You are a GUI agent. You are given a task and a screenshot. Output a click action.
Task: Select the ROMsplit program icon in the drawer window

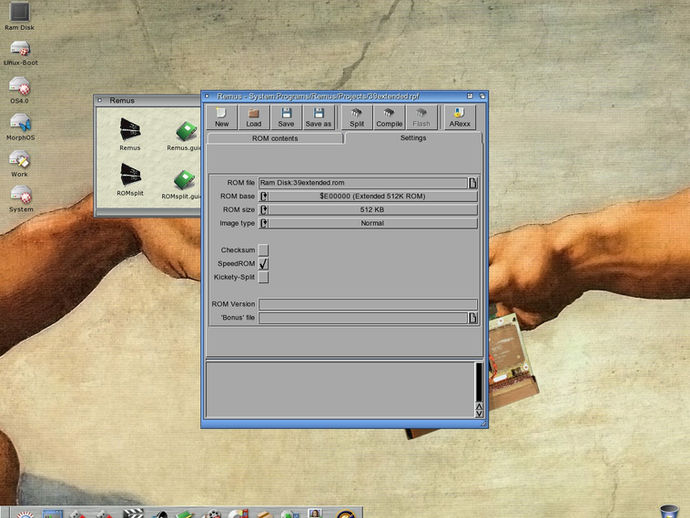click(x=130, y=180)
